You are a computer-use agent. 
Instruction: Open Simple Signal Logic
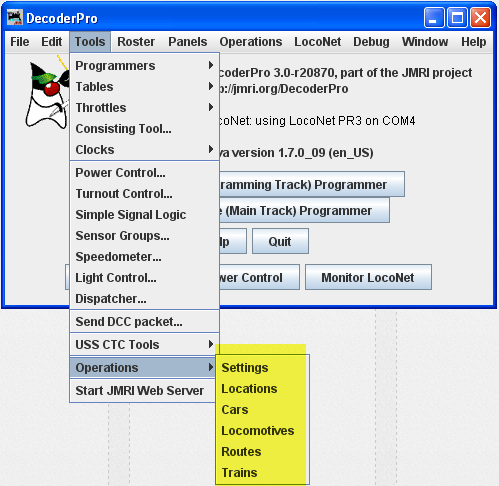[x=144, y=215]
